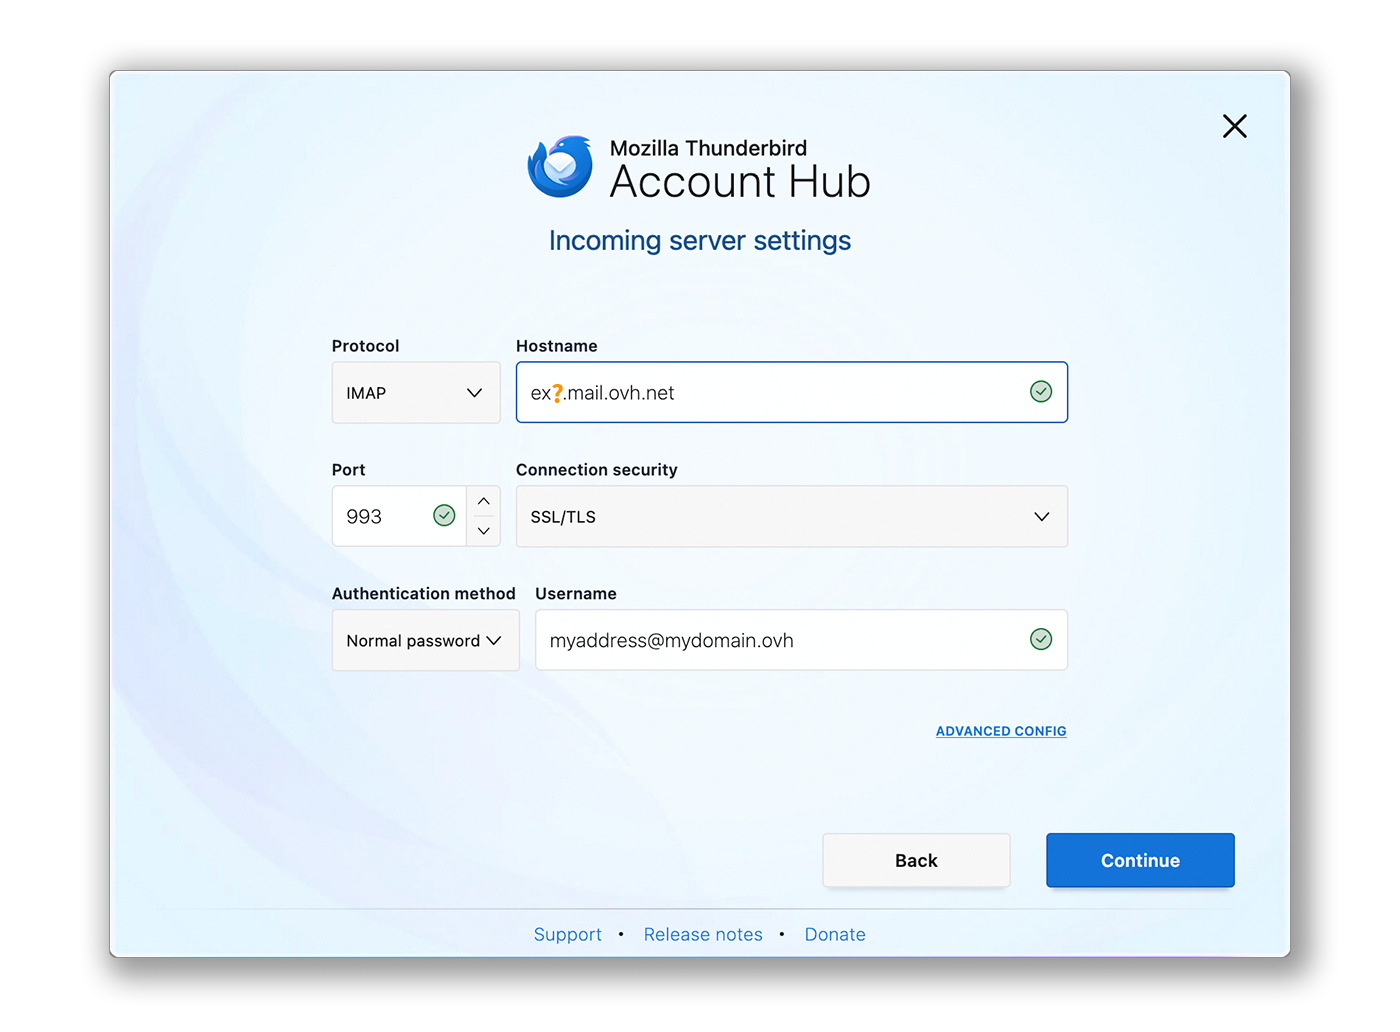Go back with the Back button
The image size is (1400, 1032).
click(916, 860)
